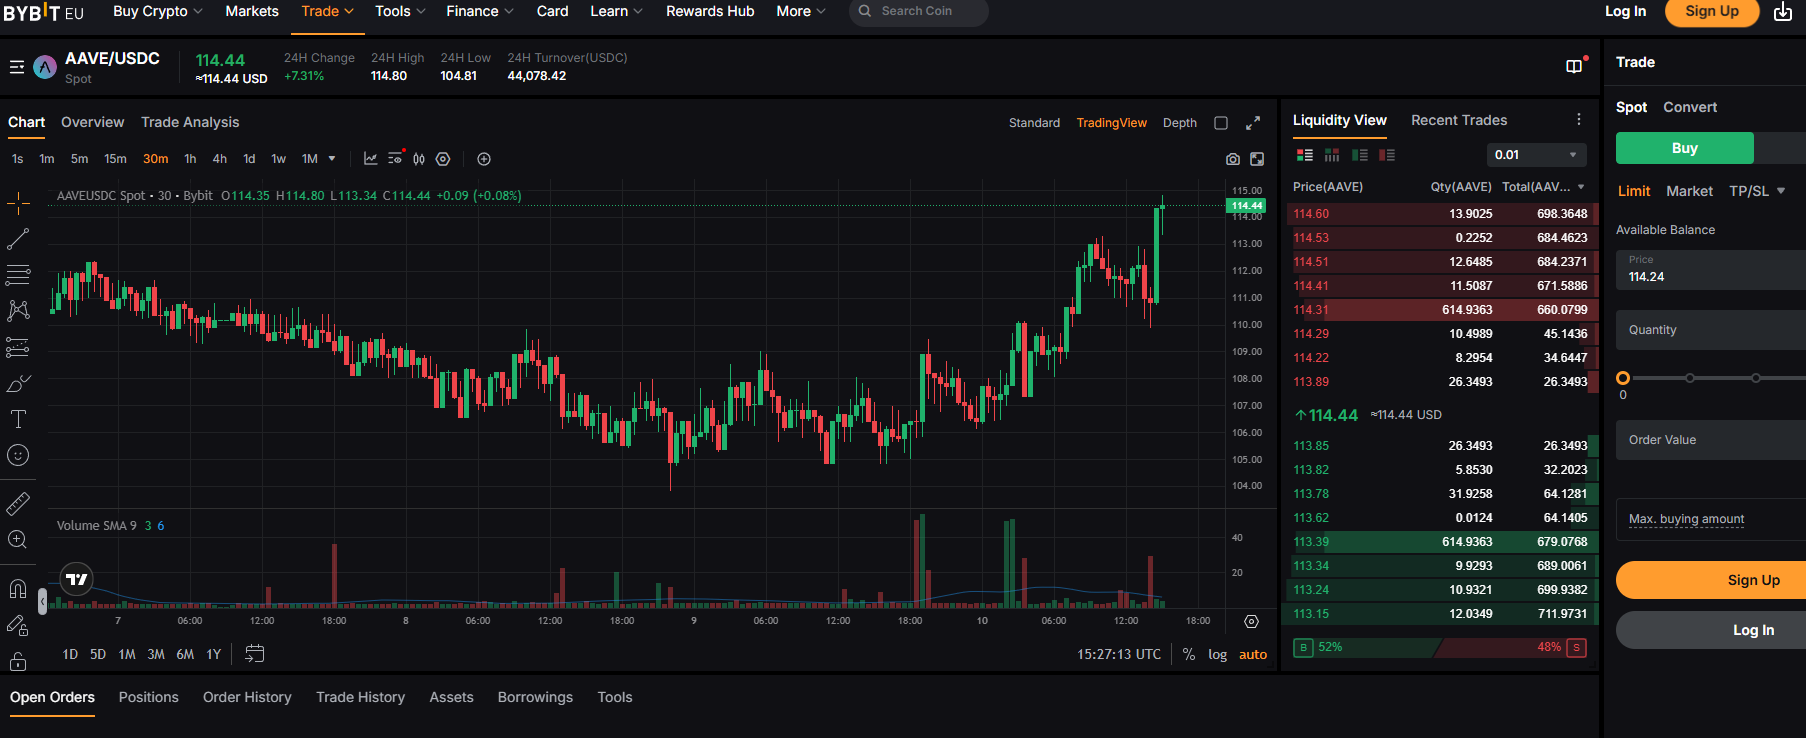Switch to the Recent Trades tab
Screen dimensions: 1806x738
point(1458,120)
